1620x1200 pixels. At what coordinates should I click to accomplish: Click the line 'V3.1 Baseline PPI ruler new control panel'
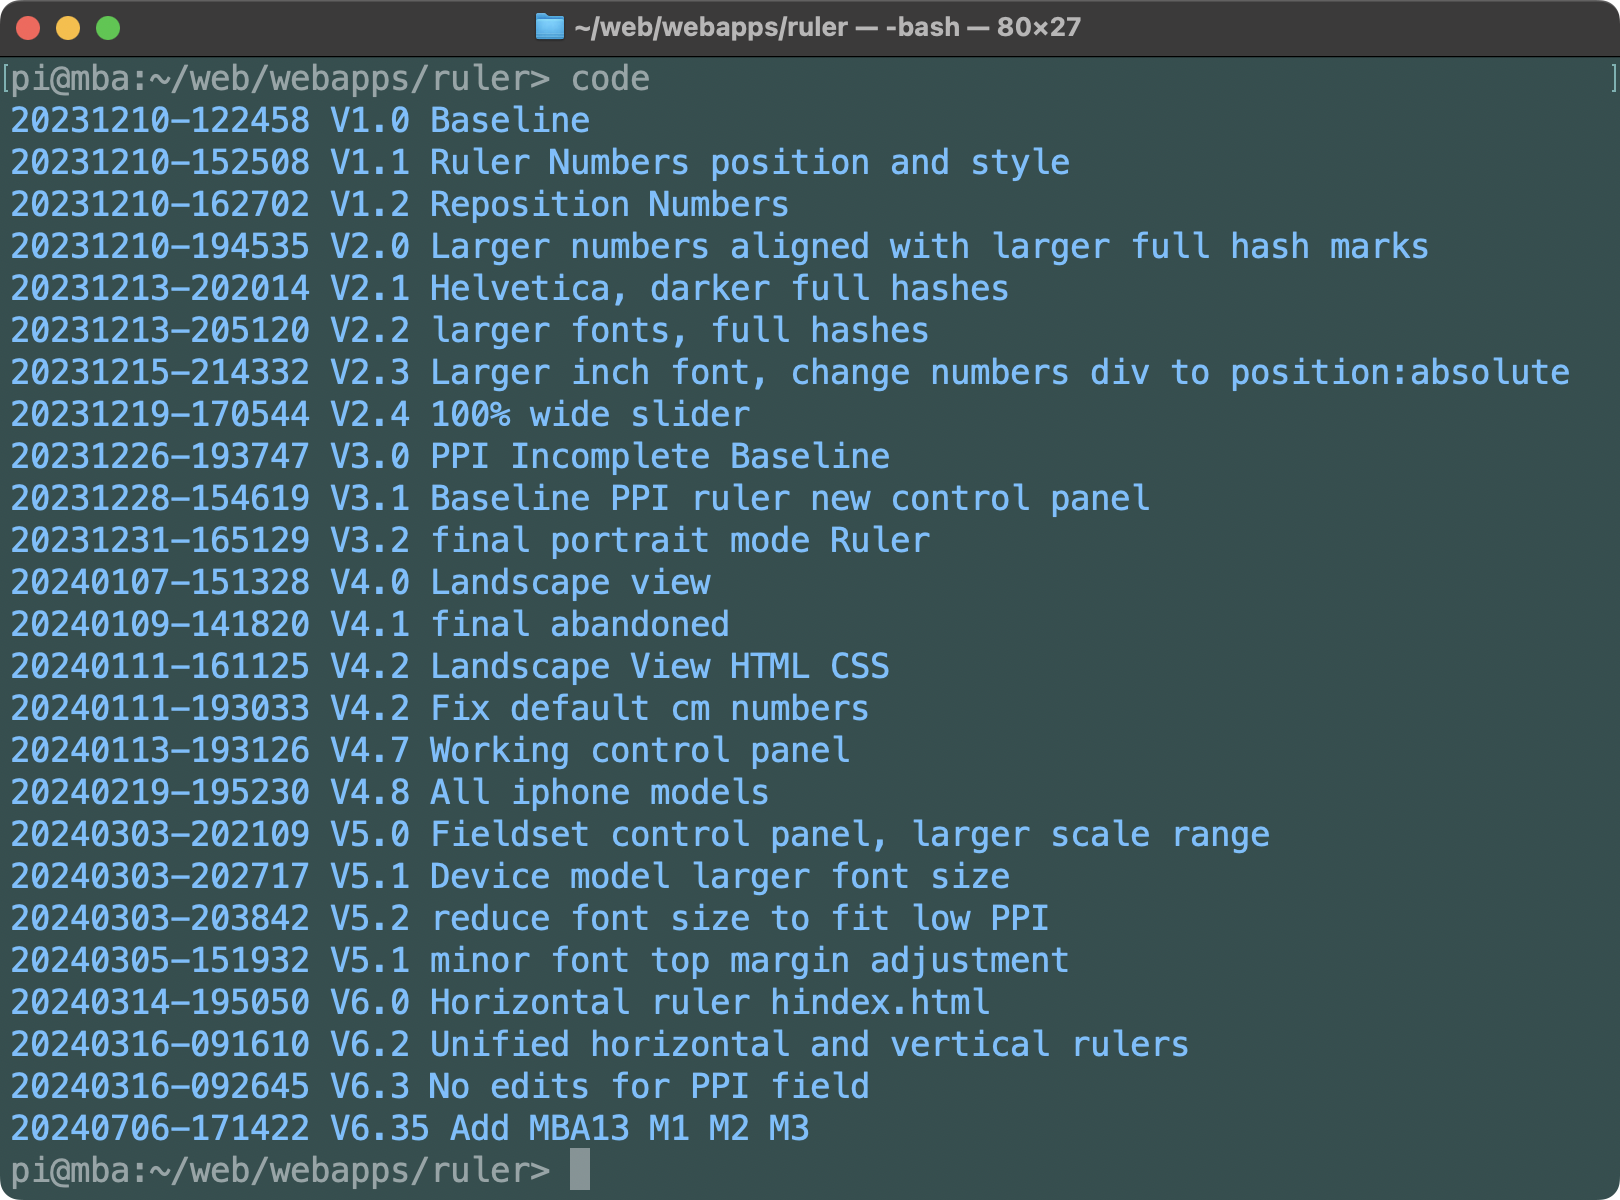[740, 498]
